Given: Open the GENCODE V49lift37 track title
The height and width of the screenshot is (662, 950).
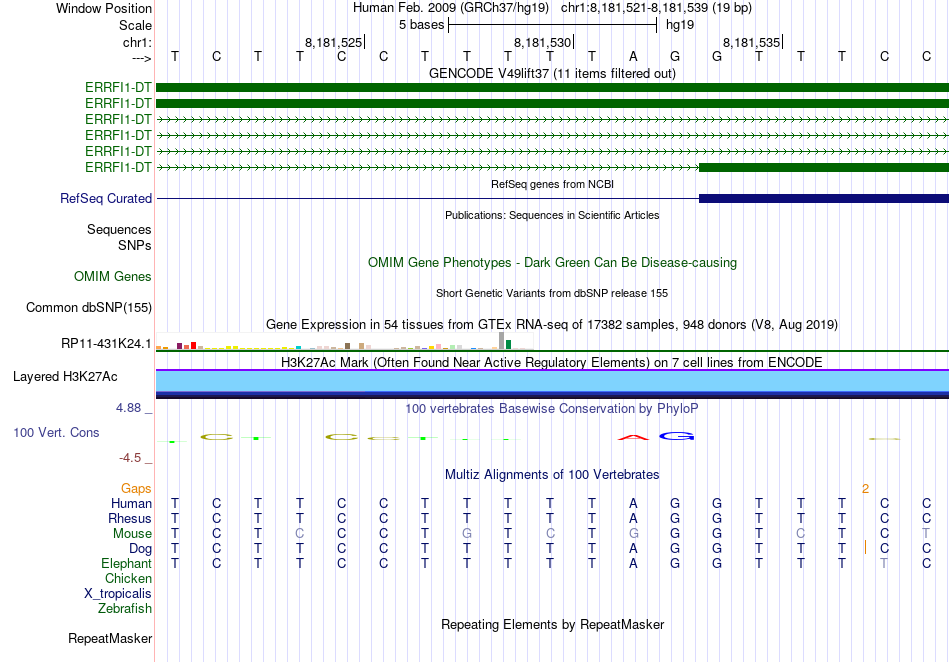Looking at the screenshot, I should click(552, 73).
